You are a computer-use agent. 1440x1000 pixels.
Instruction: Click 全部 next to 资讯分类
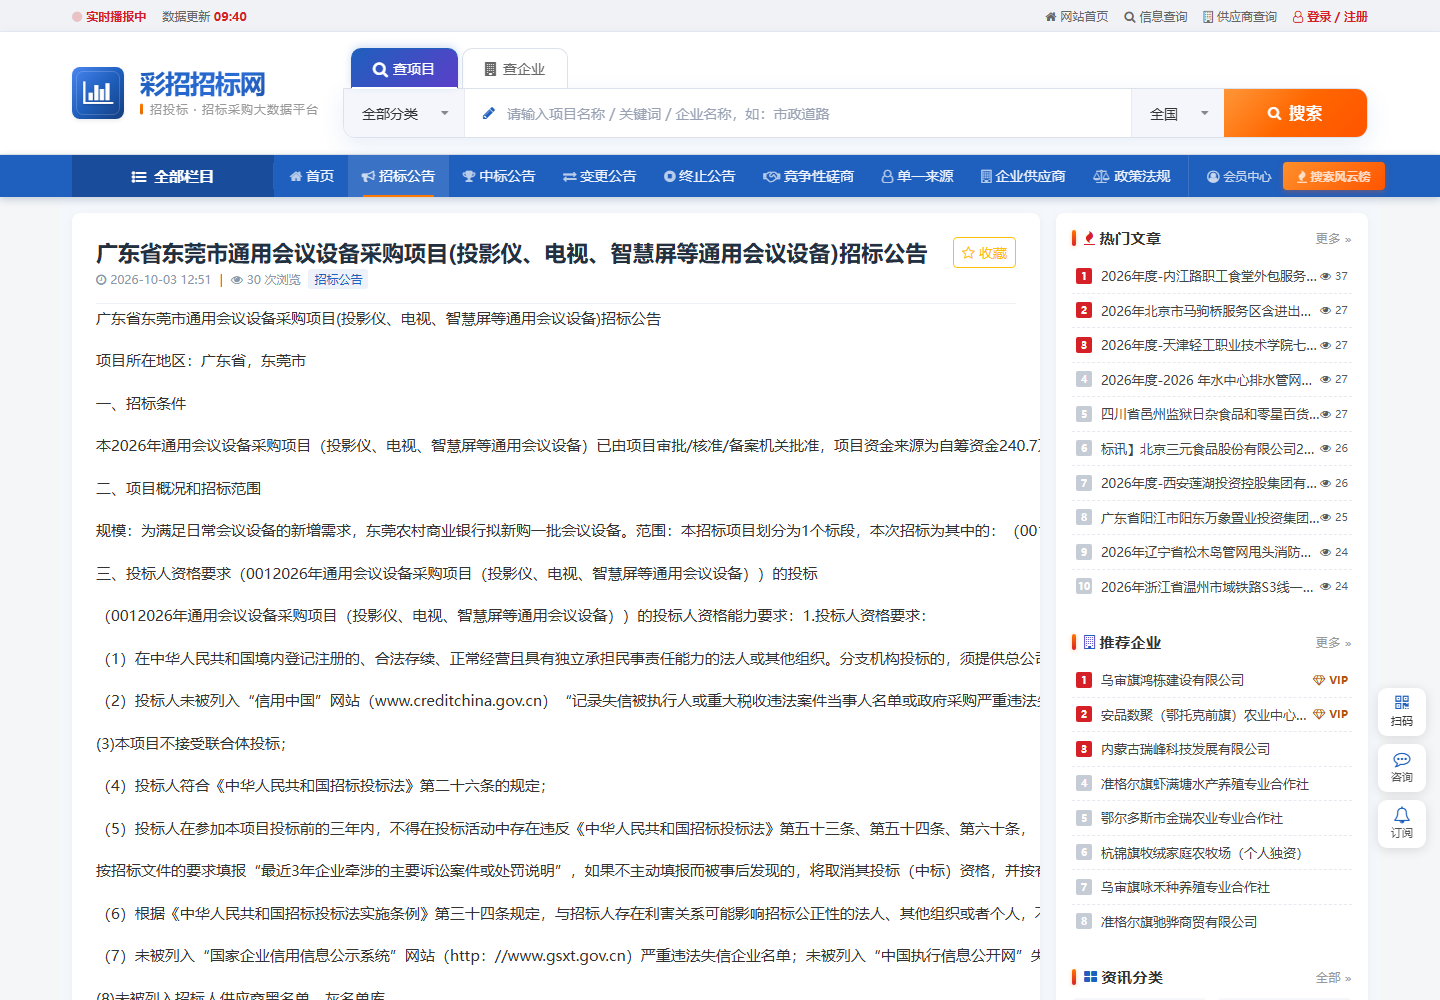1333,978
